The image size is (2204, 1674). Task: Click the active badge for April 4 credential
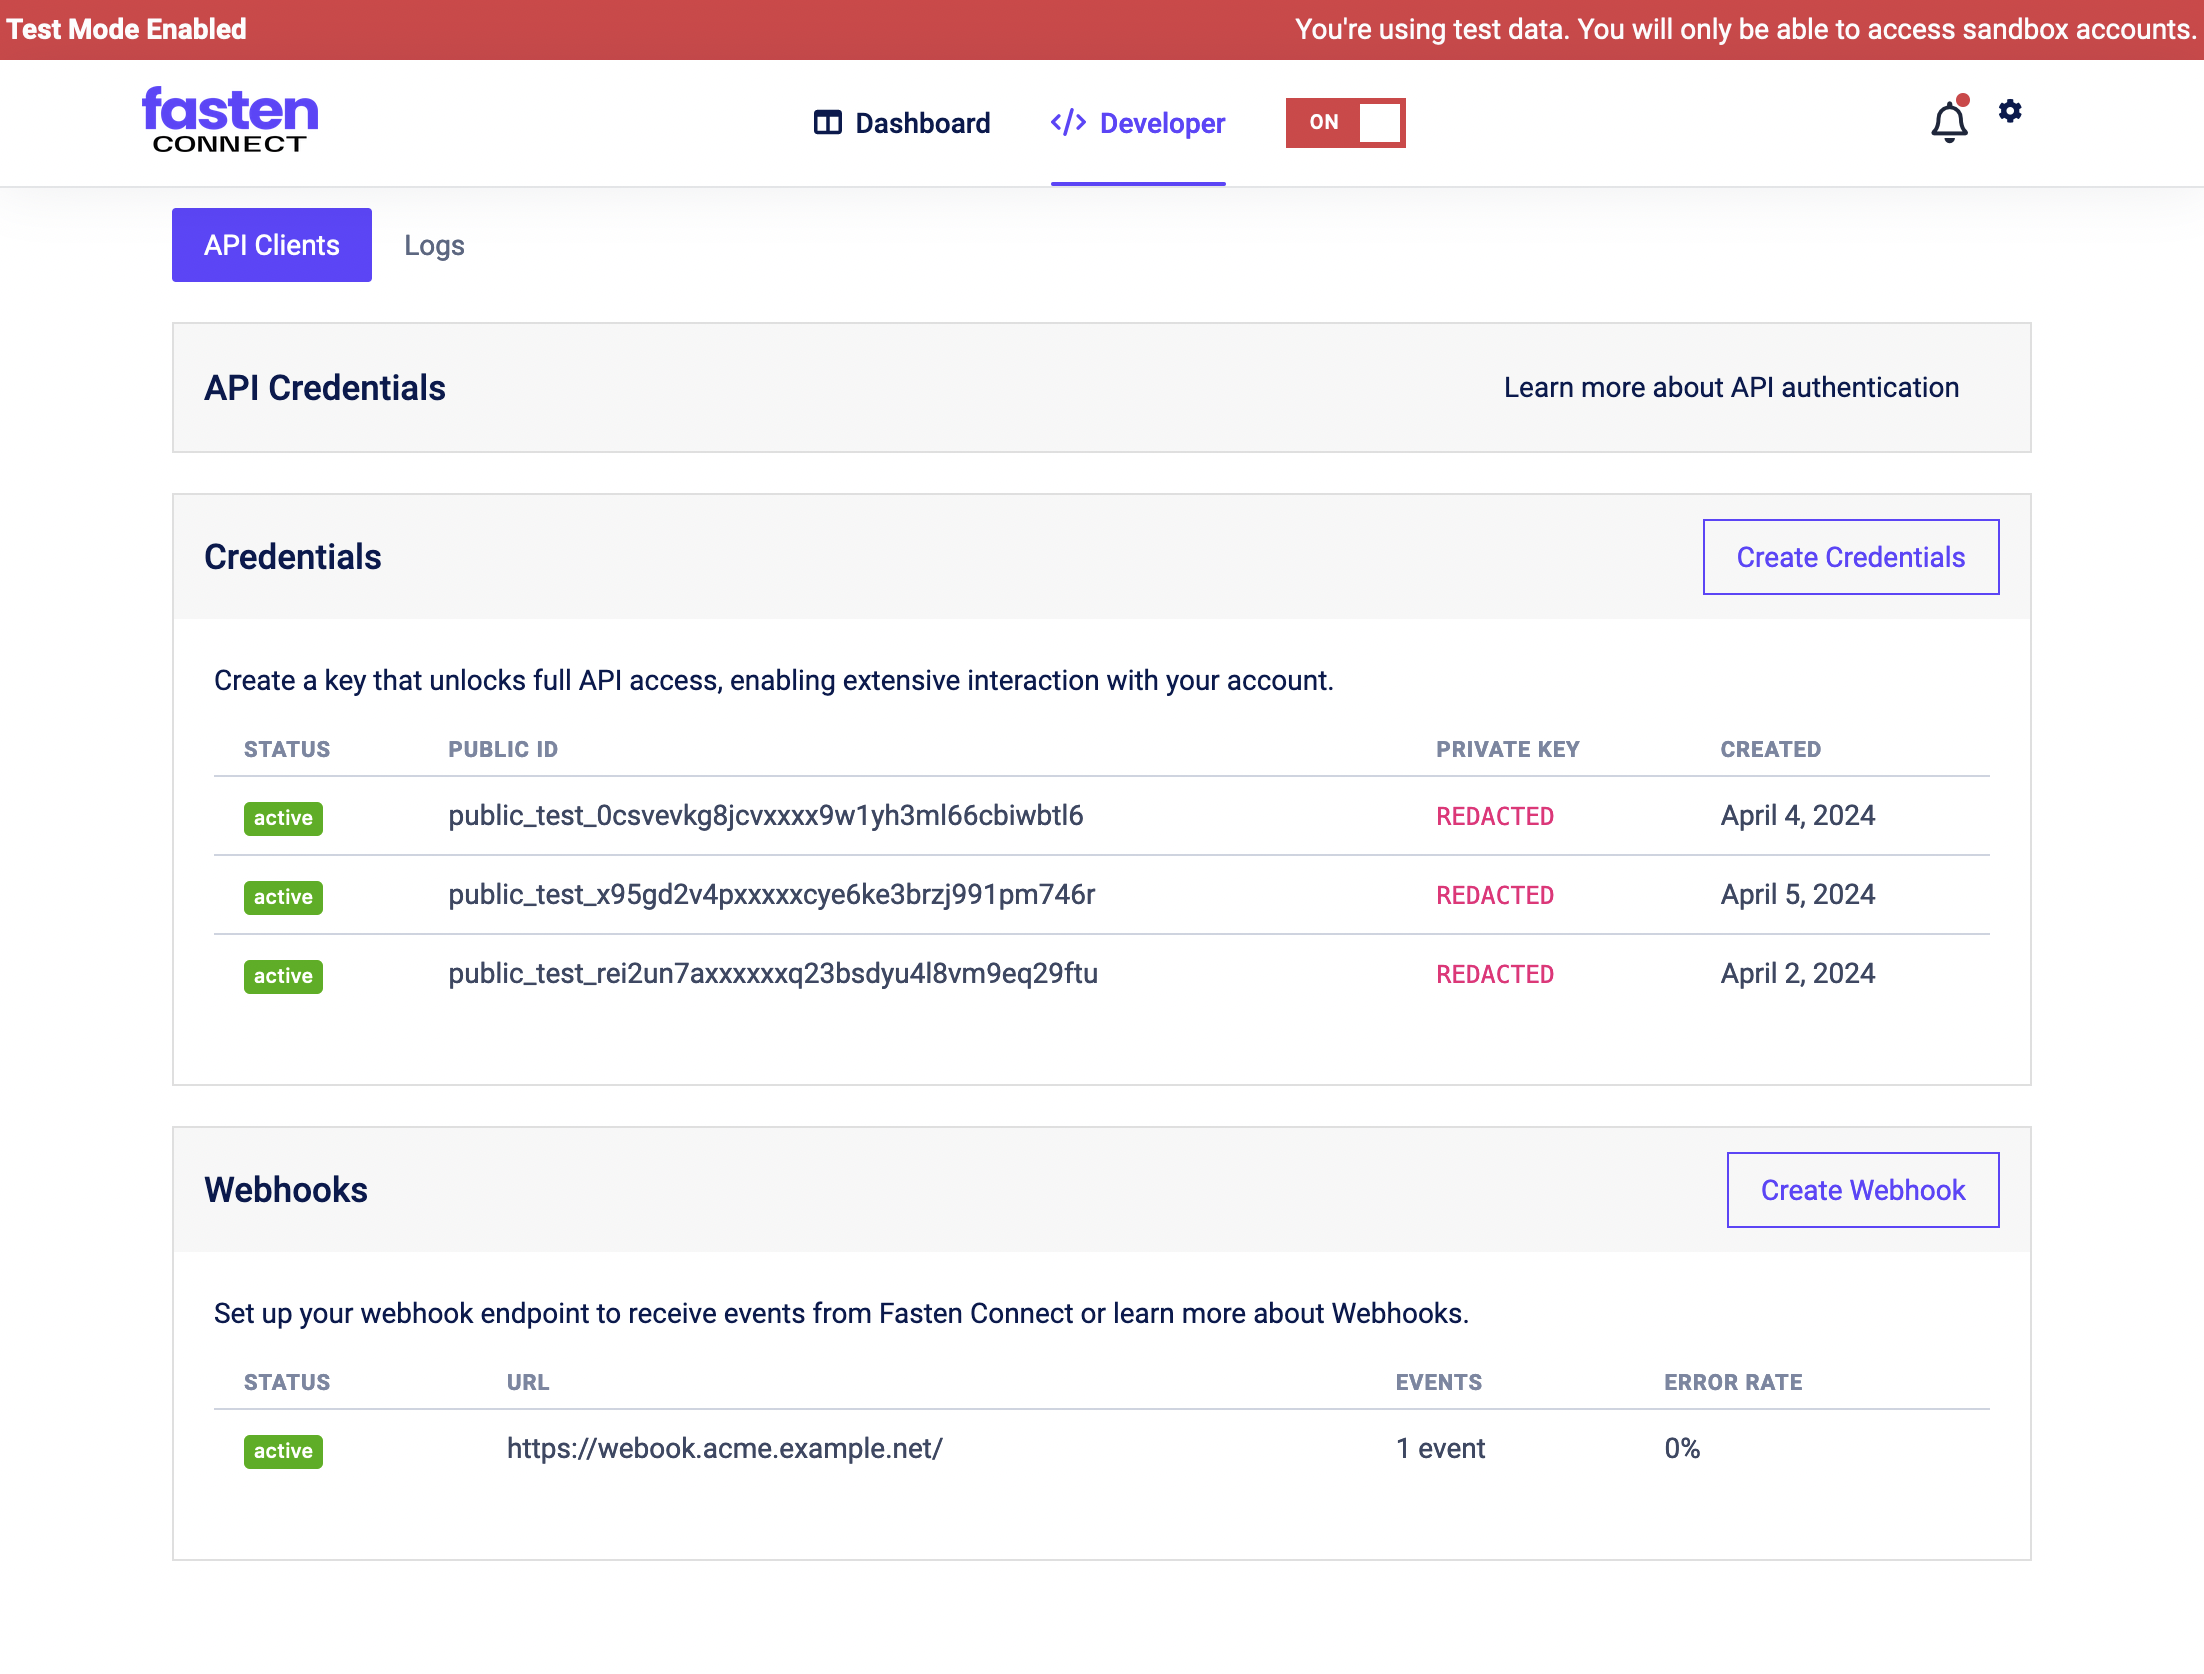coord(283,818)
